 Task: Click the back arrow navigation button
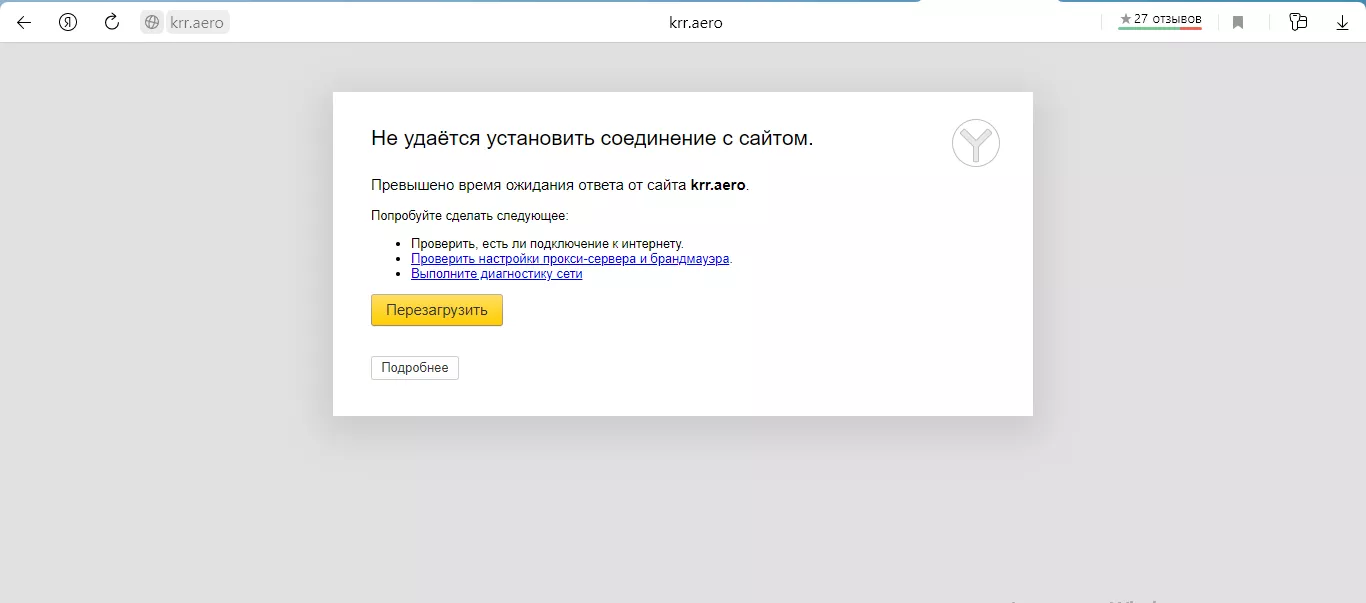24,22
